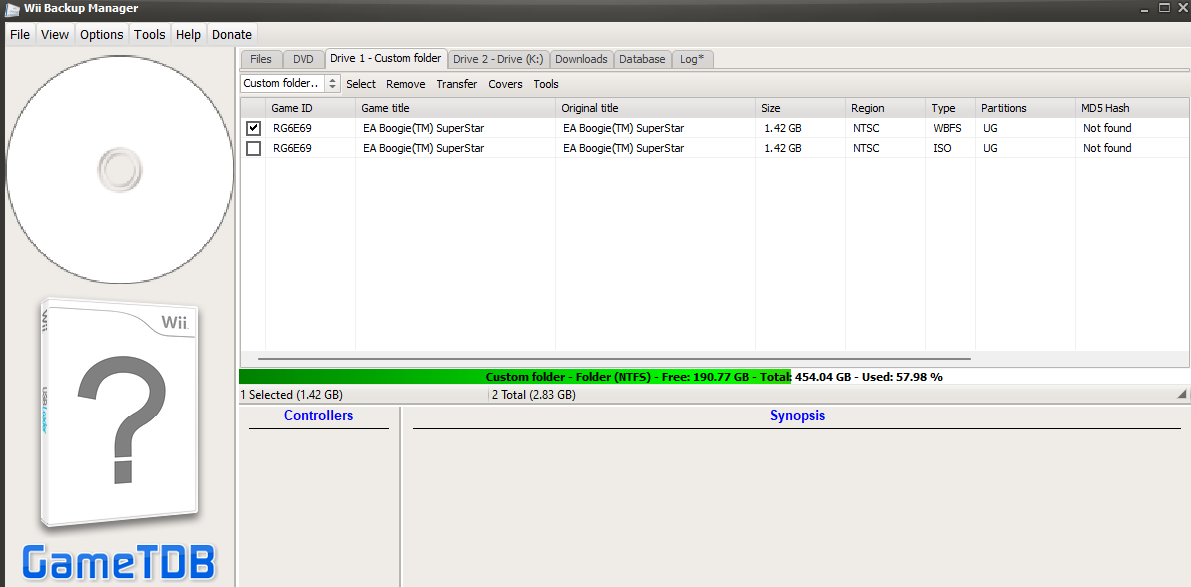Click the Wii game box cover placeholder
The width and height of the screenshot is (1191, 587).
[119, 414]
